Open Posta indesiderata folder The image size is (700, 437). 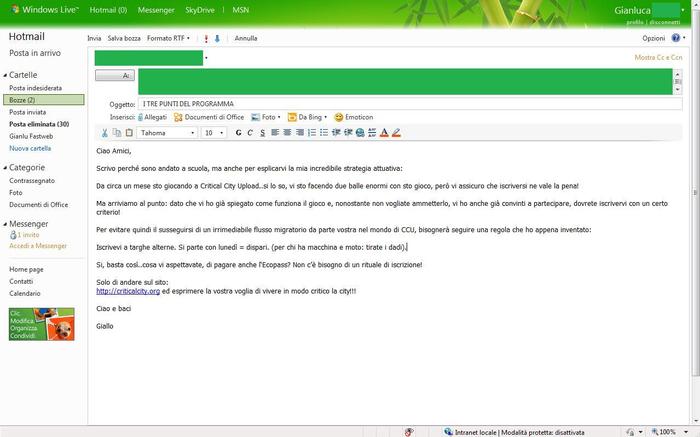click(36, 88)
